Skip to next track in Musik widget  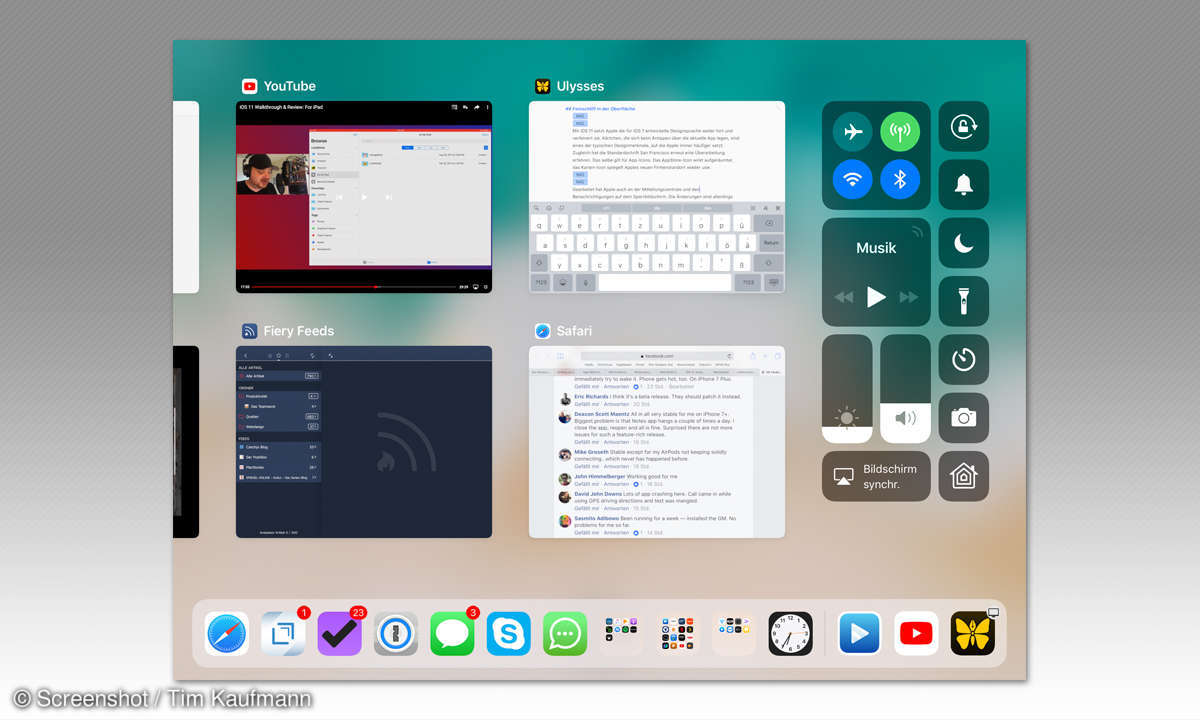pyautogui.click(x=908, y=297)
